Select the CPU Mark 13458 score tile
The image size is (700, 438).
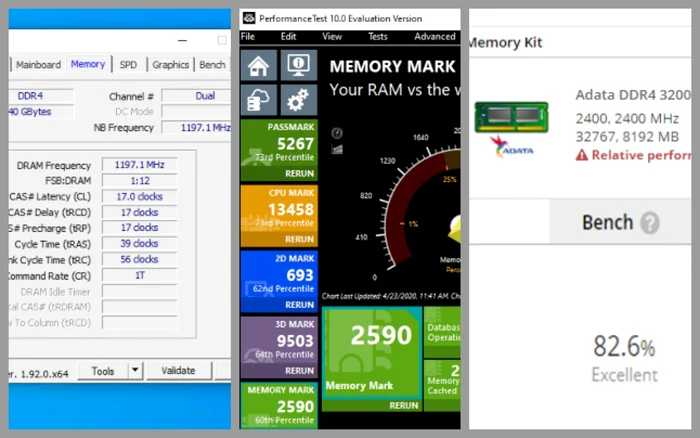(279, 216)
